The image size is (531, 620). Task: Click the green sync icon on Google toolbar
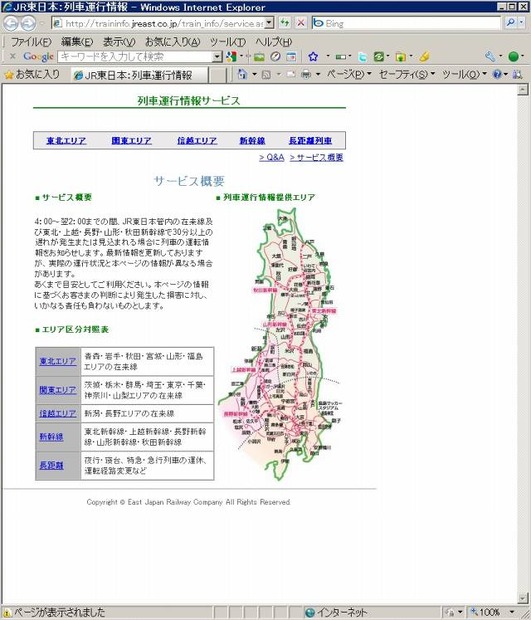point(378,57)
